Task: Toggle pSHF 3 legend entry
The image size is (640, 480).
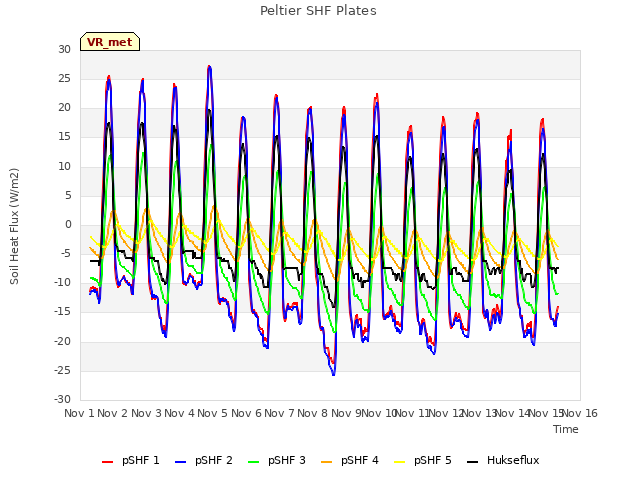Action: coord(277,460)
